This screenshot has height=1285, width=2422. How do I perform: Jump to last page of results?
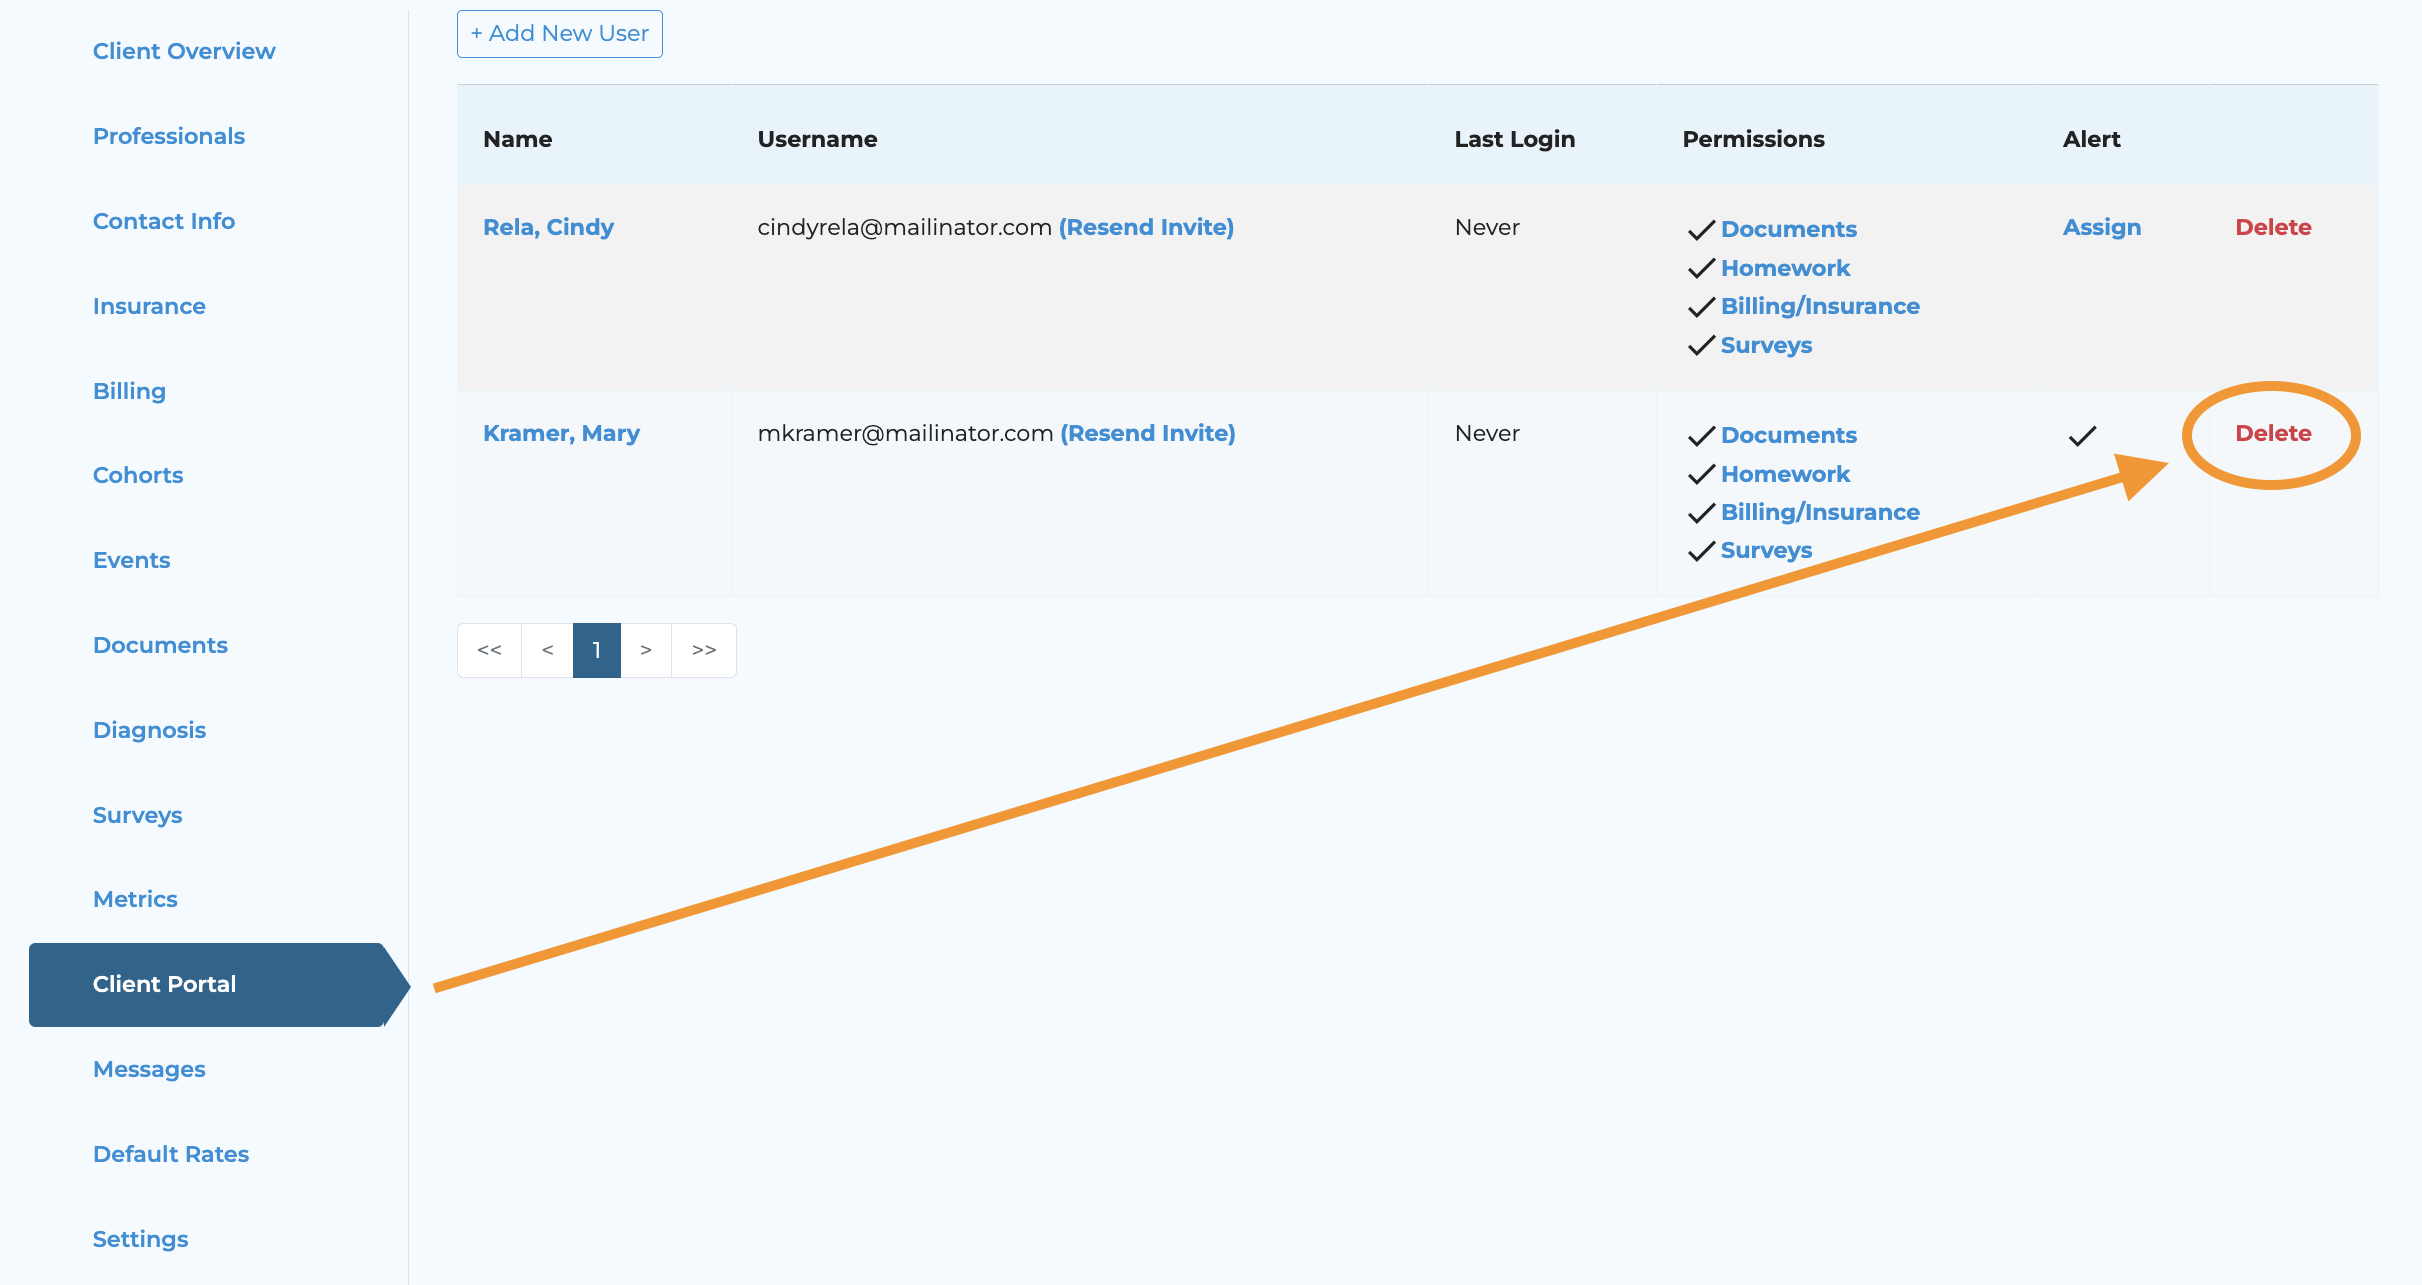(x=704, y=650)
